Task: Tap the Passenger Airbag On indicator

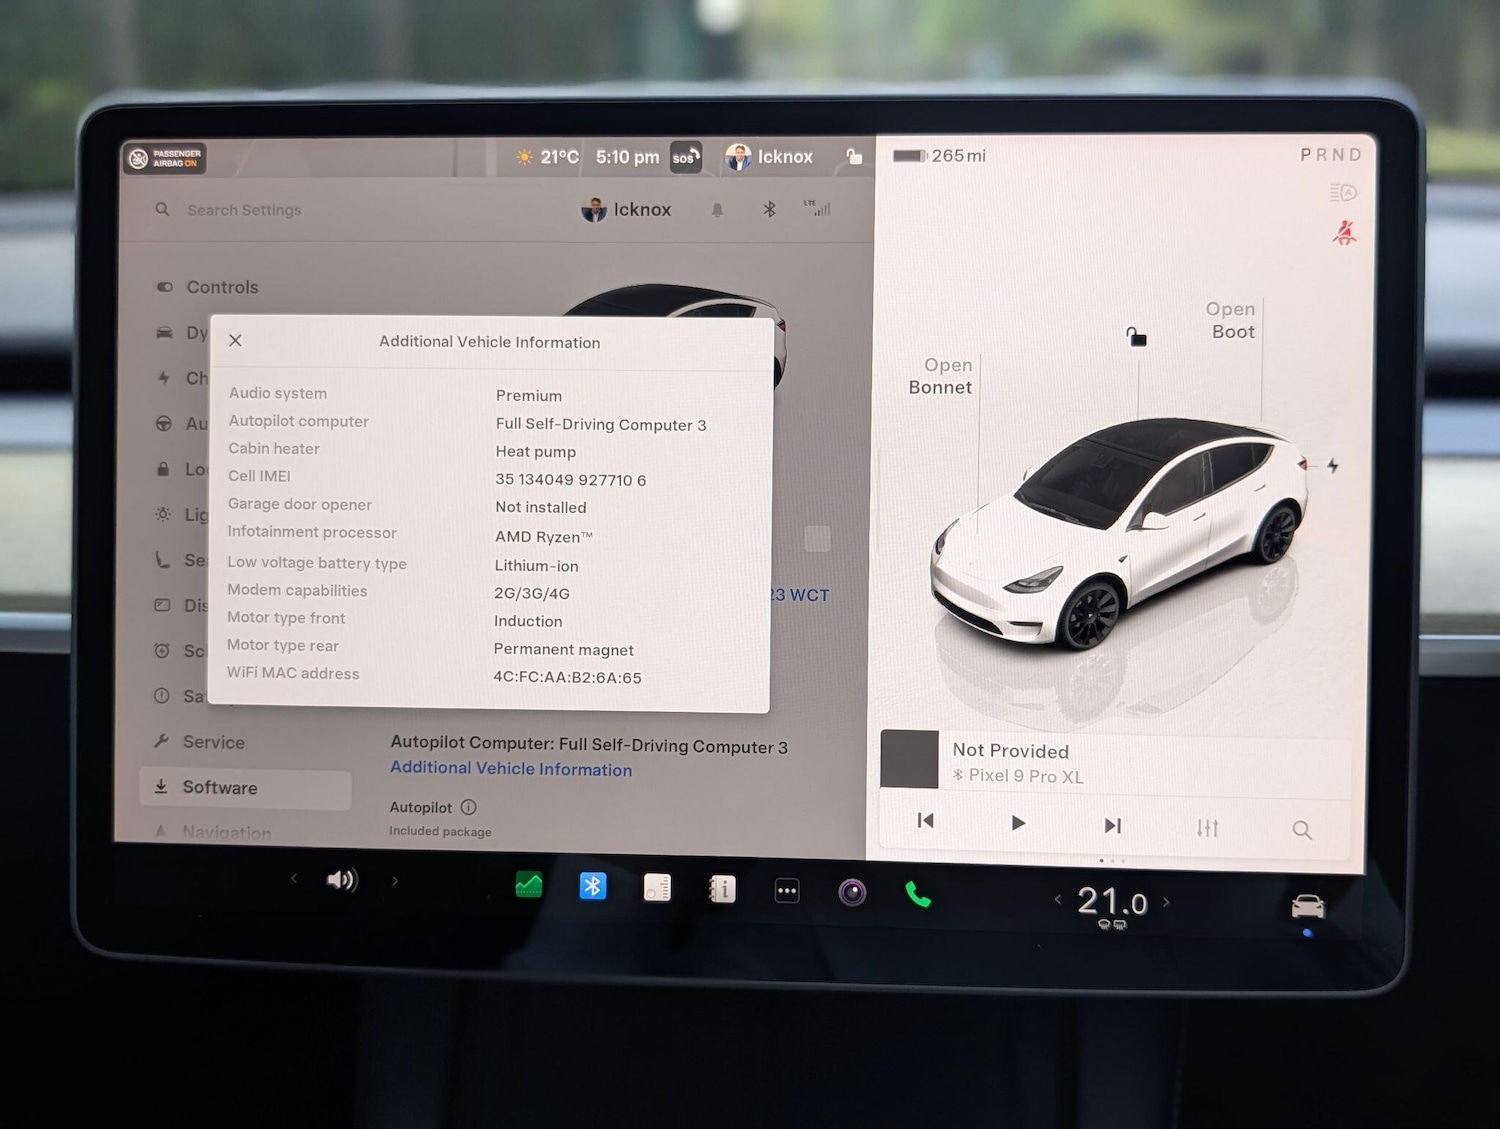Action: pyautogui.click(x=165, y=158)
